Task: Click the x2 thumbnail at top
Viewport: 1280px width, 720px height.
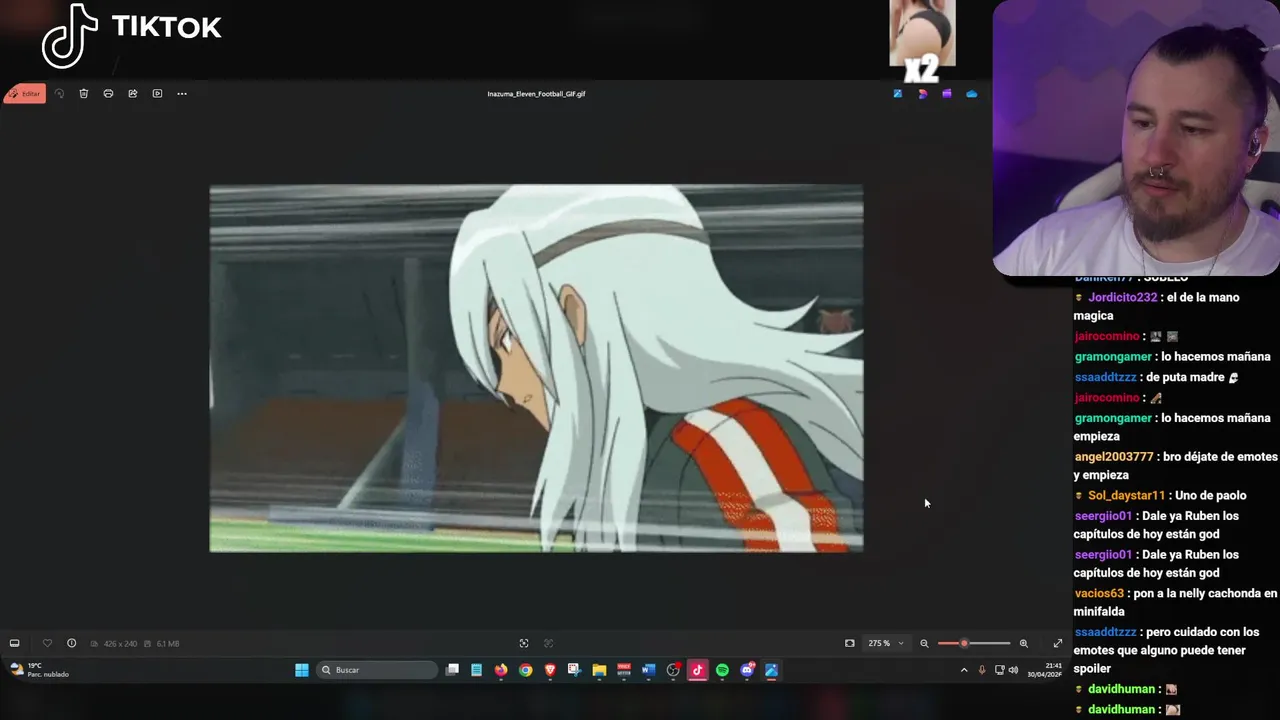Action: 922,41
